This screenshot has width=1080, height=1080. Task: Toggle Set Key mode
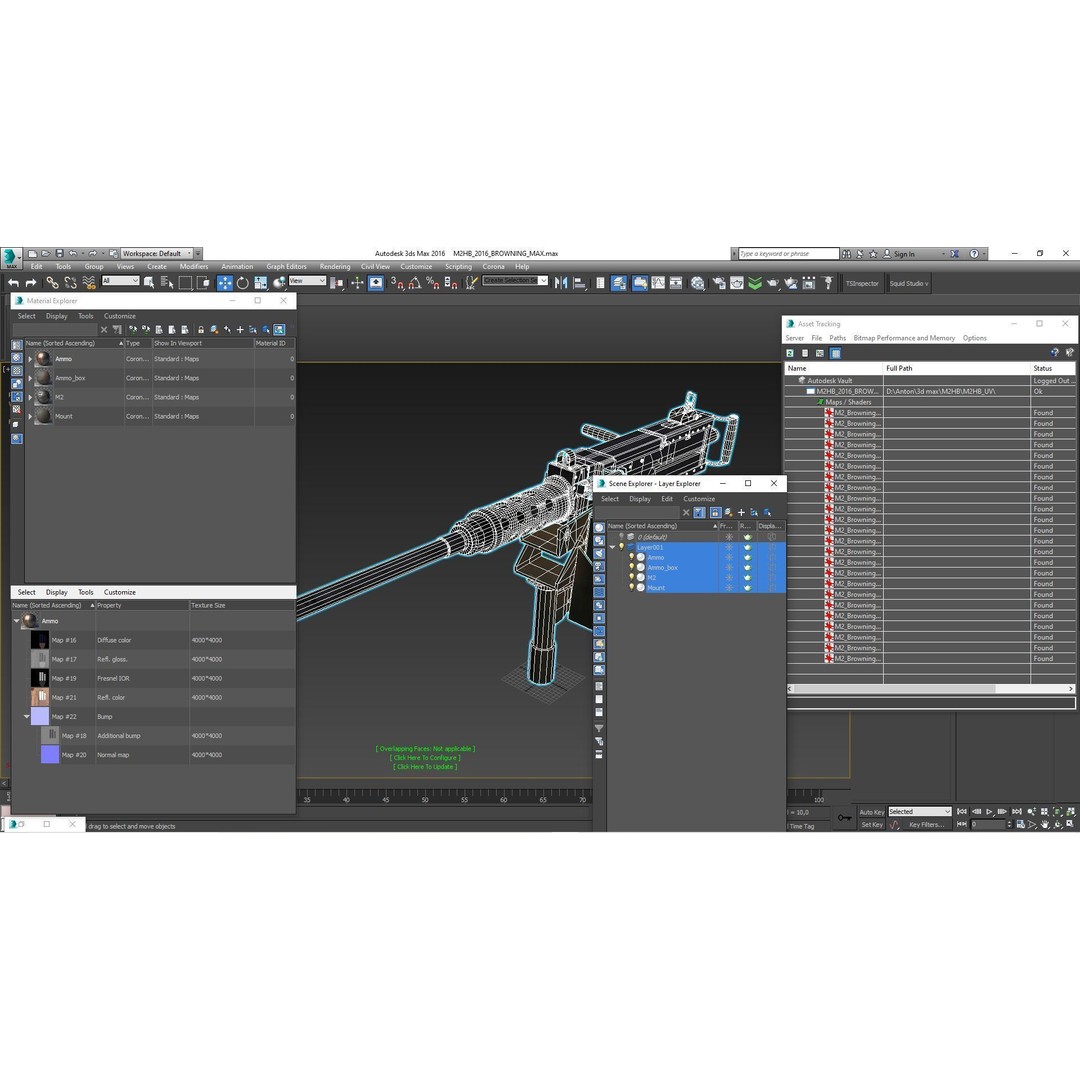tap(871, 824)
